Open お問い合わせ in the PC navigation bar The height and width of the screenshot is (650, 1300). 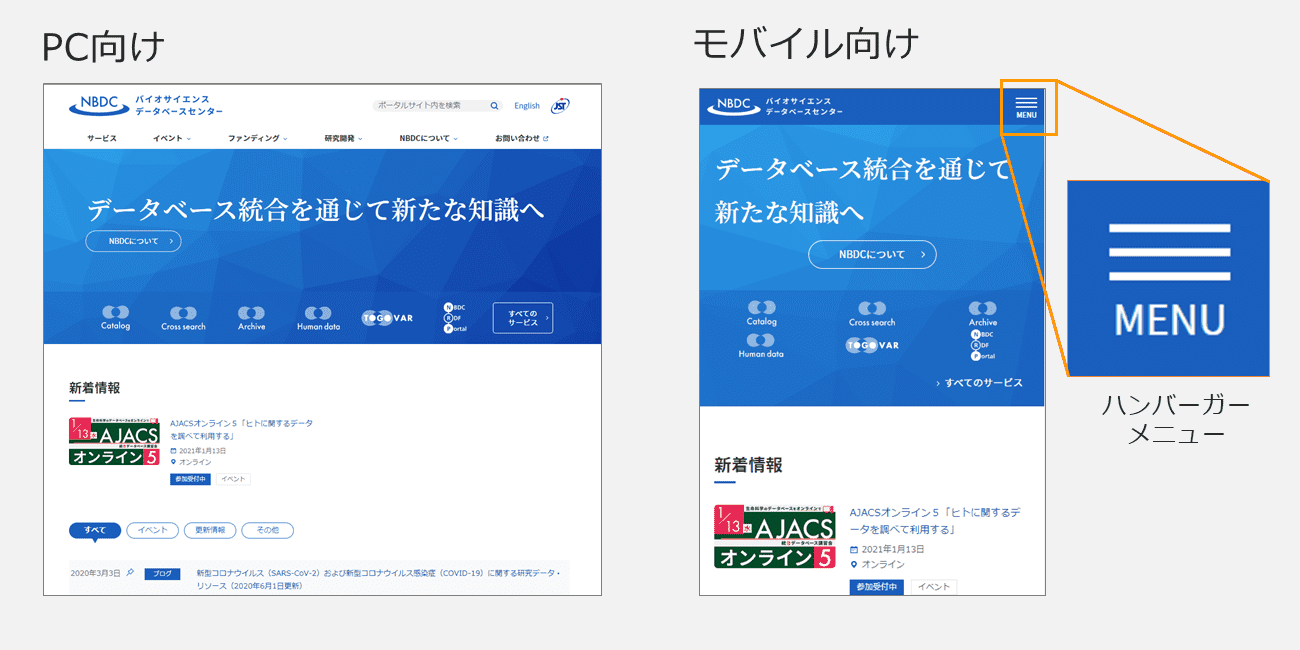click(521, 138)
